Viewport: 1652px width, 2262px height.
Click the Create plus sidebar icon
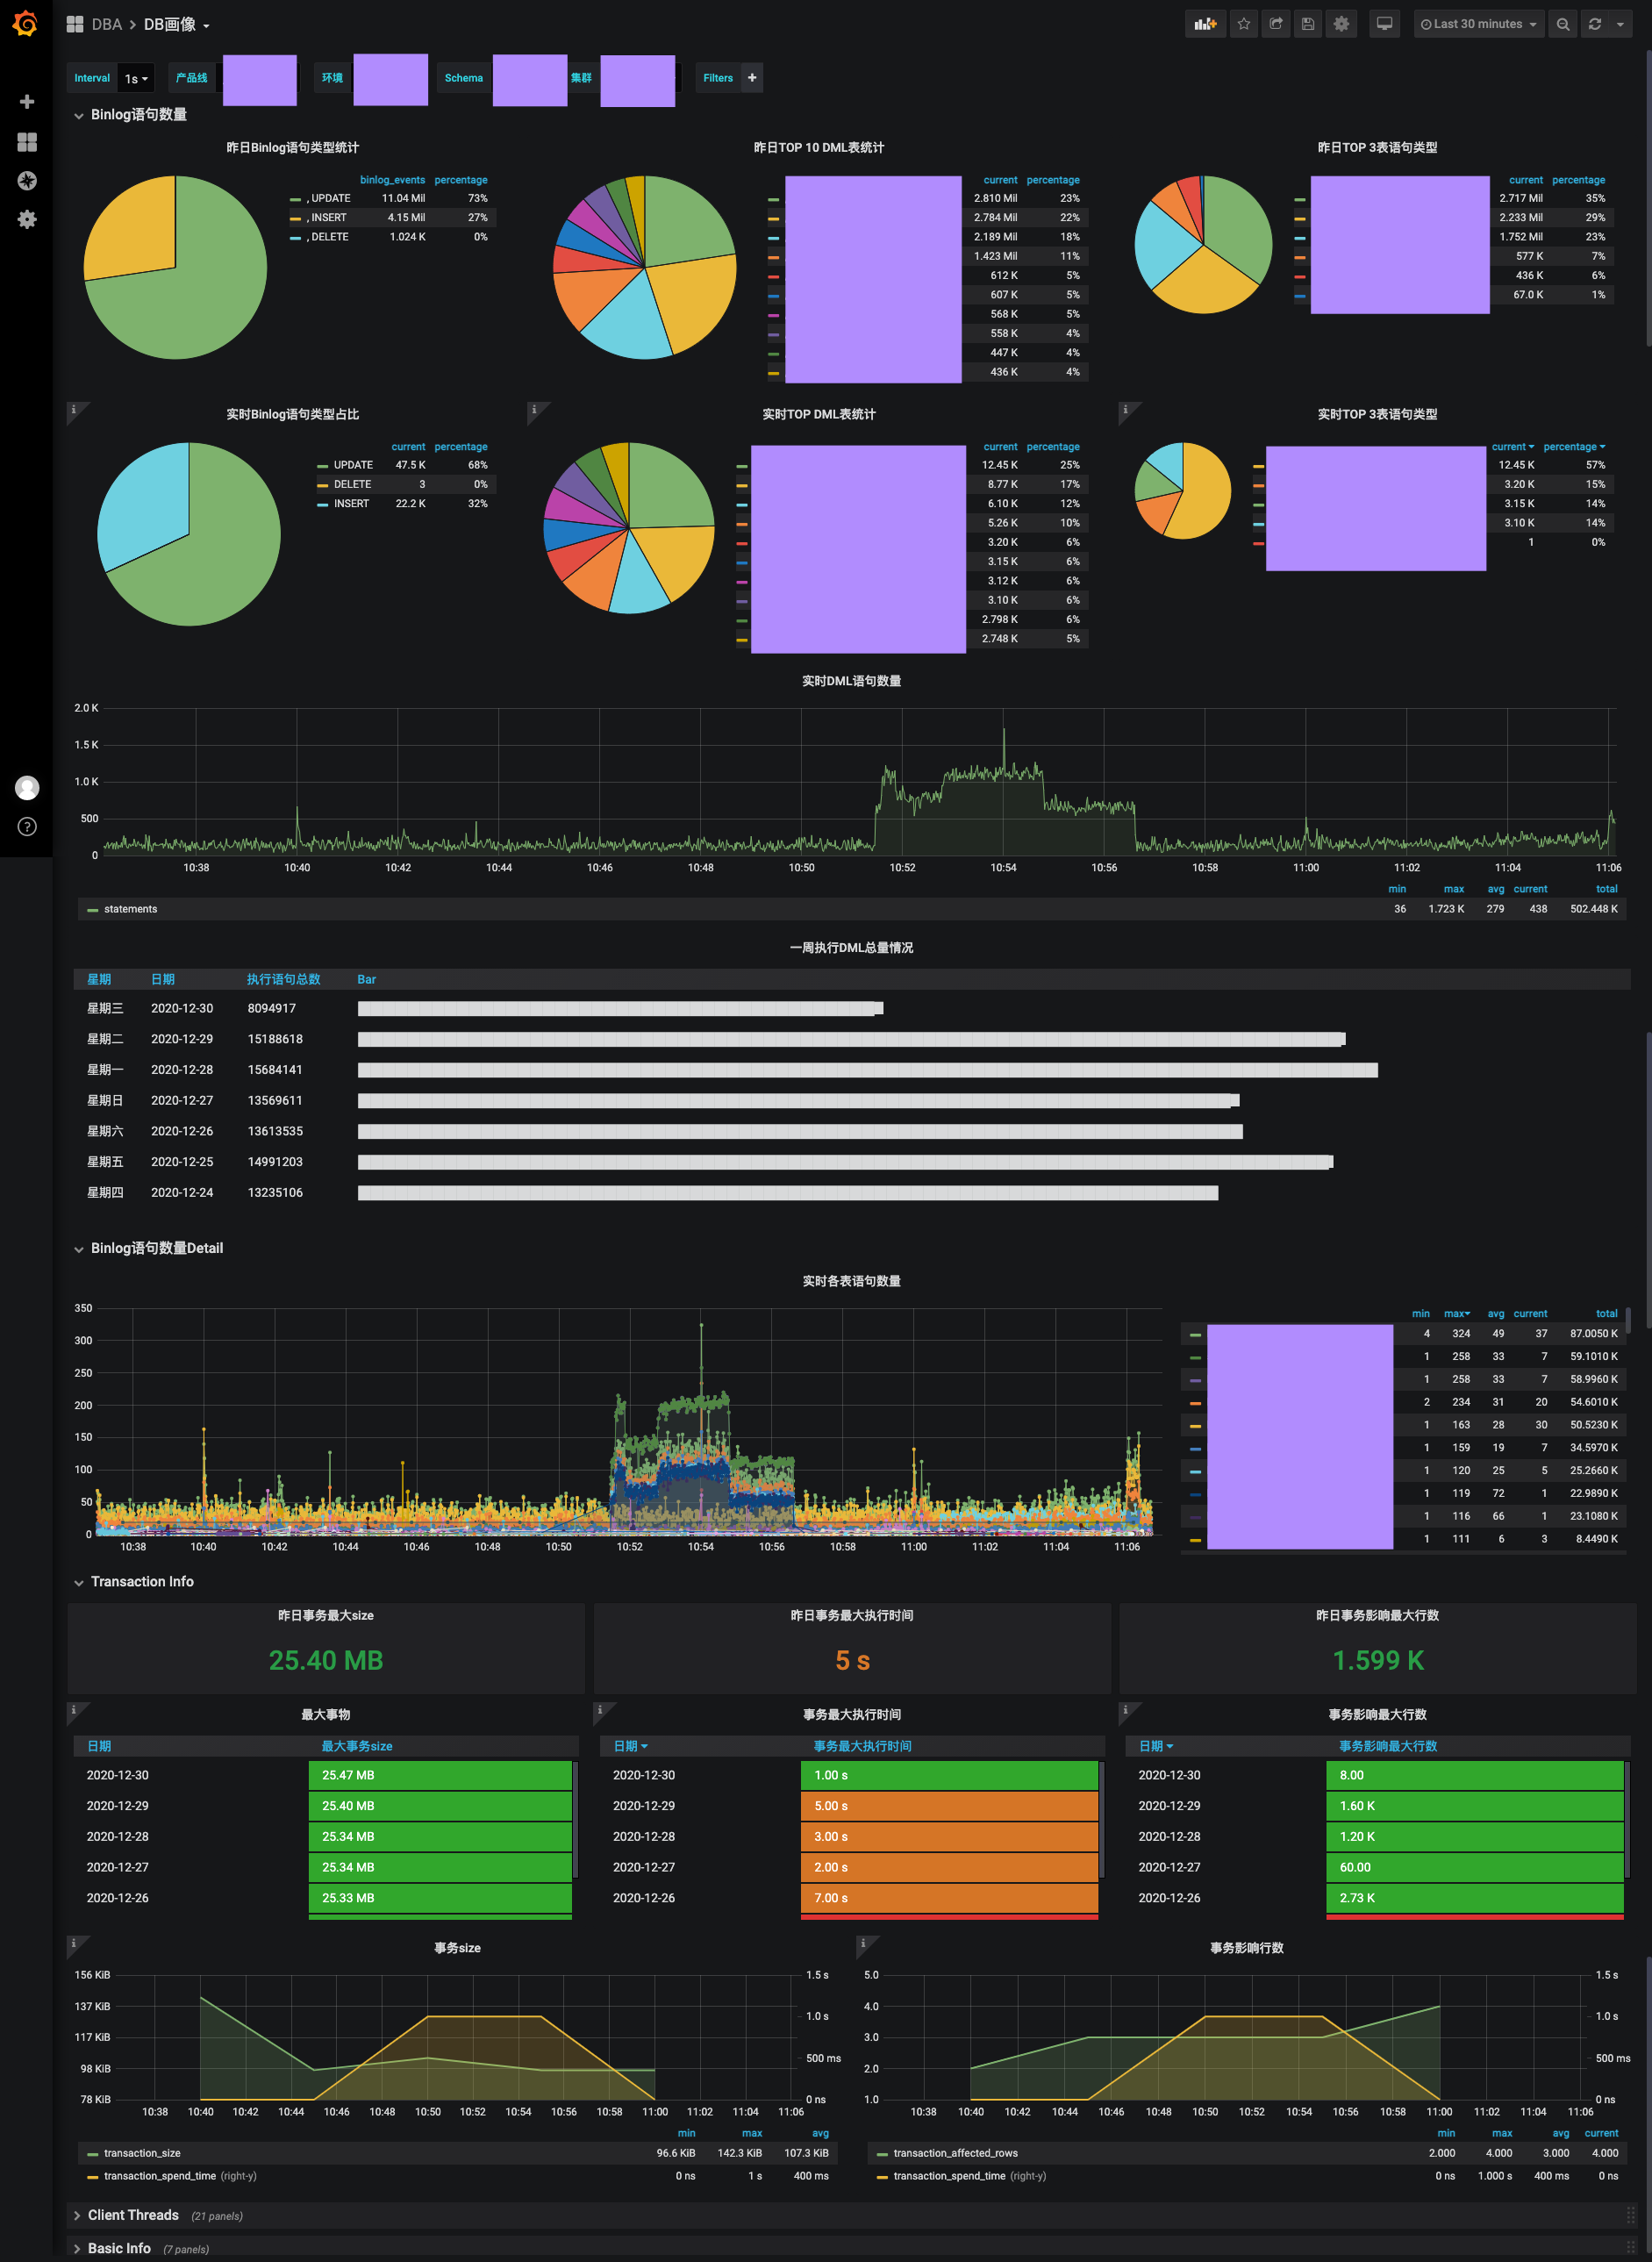[27, 102]
